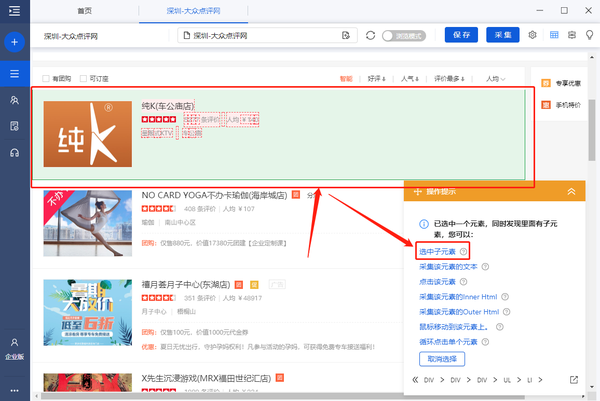The width and height of the screenshot is (600, 401).
Task: Choose 点击该元素 option
Action: (x=437, y=282)
